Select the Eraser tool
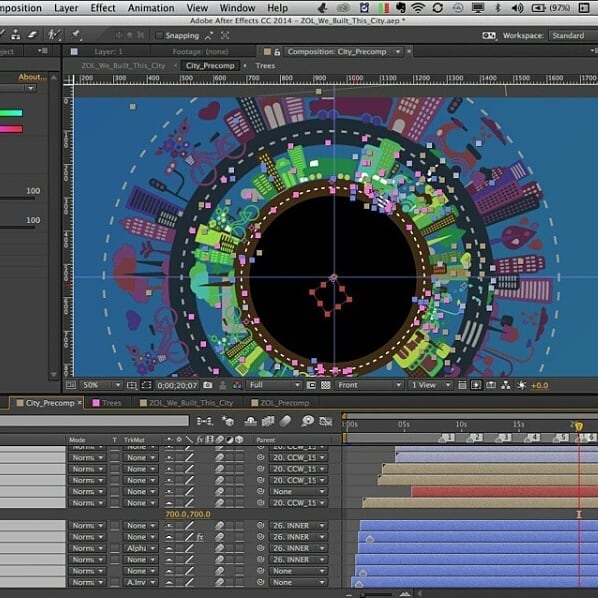Viewport: 598px width, 598px height. pyautogui.click(x=33, y=35)
